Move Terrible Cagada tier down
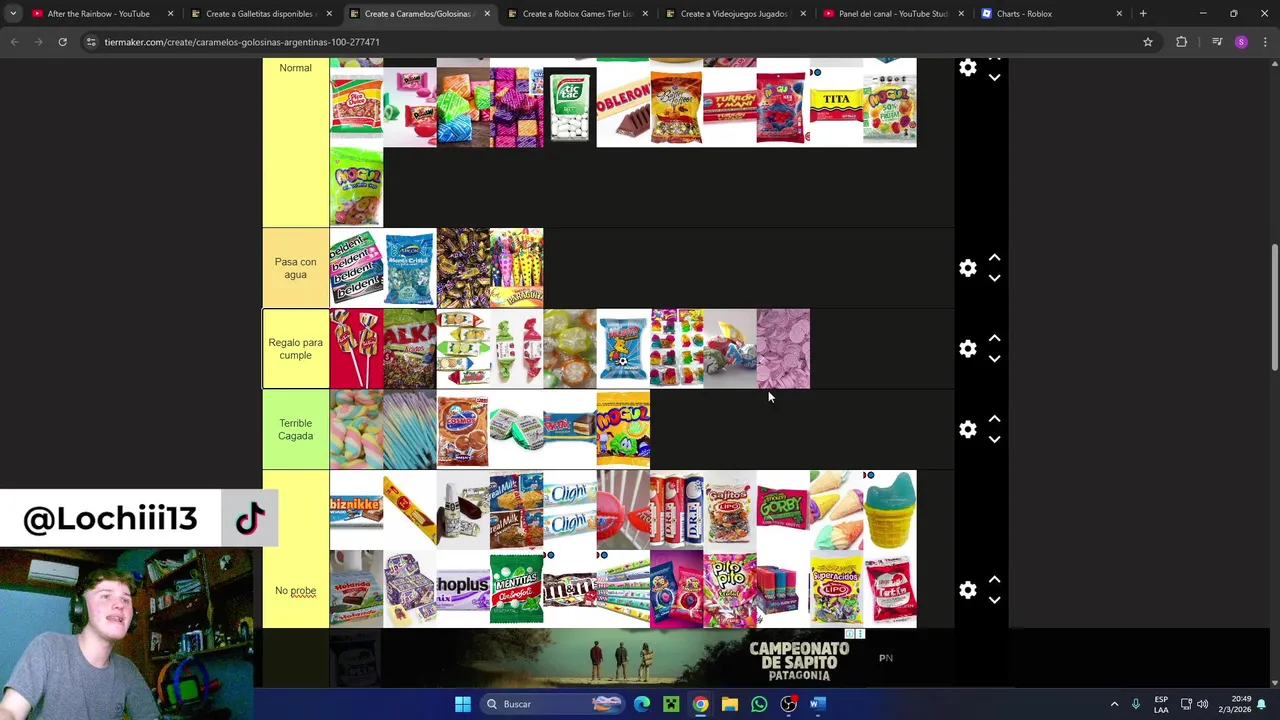The image size is (1280, 720). (x=994, y=440)
